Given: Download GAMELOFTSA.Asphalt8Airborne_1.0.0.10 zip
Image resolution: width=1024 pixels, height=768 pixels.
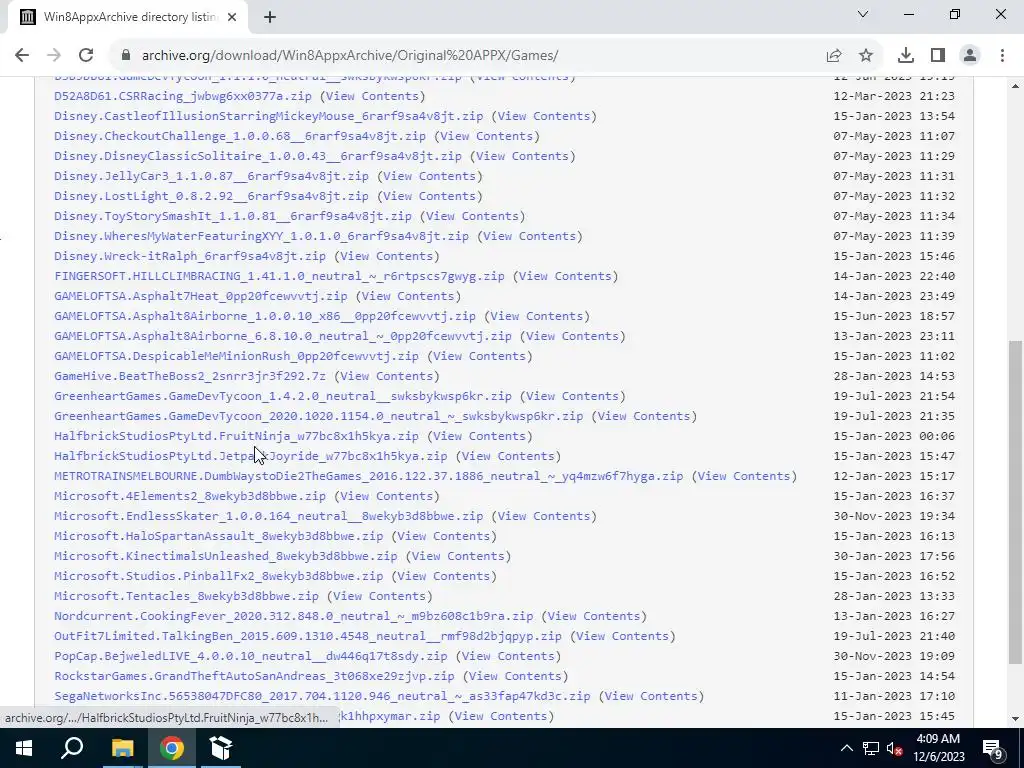Looking at the screenshot, I should pyautogui.click(x=265, y=316).
